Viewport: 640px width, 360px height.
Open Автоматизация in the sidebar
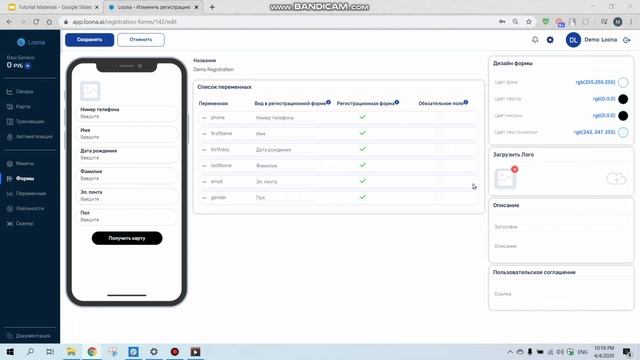34,137
